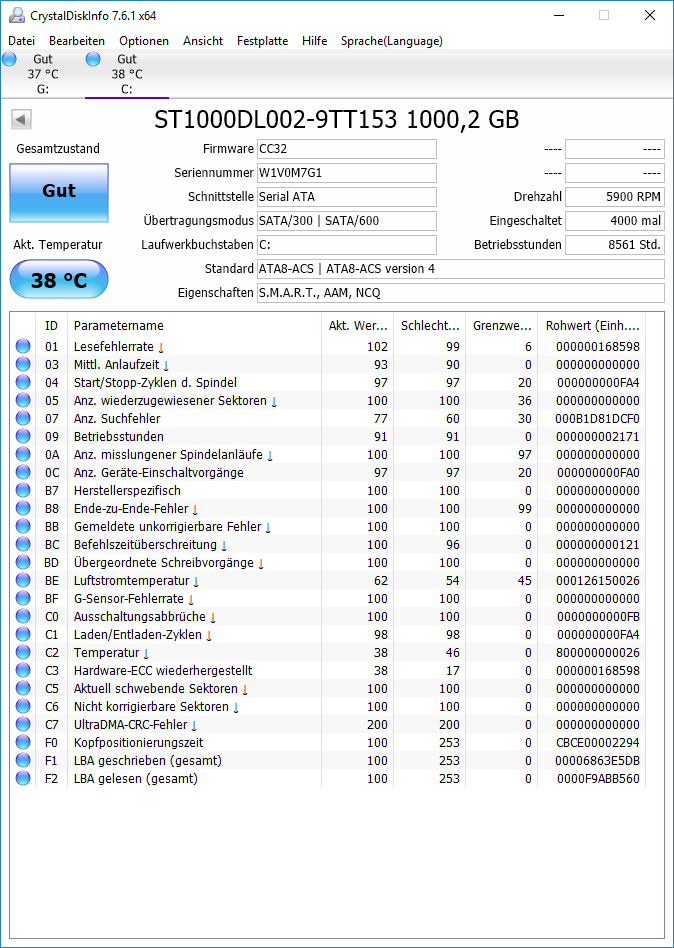The height and width of the screenshot is (948, 674).
Task: Click status orb for Ende-zu-Ende-Fehler row
Action: 23,508
